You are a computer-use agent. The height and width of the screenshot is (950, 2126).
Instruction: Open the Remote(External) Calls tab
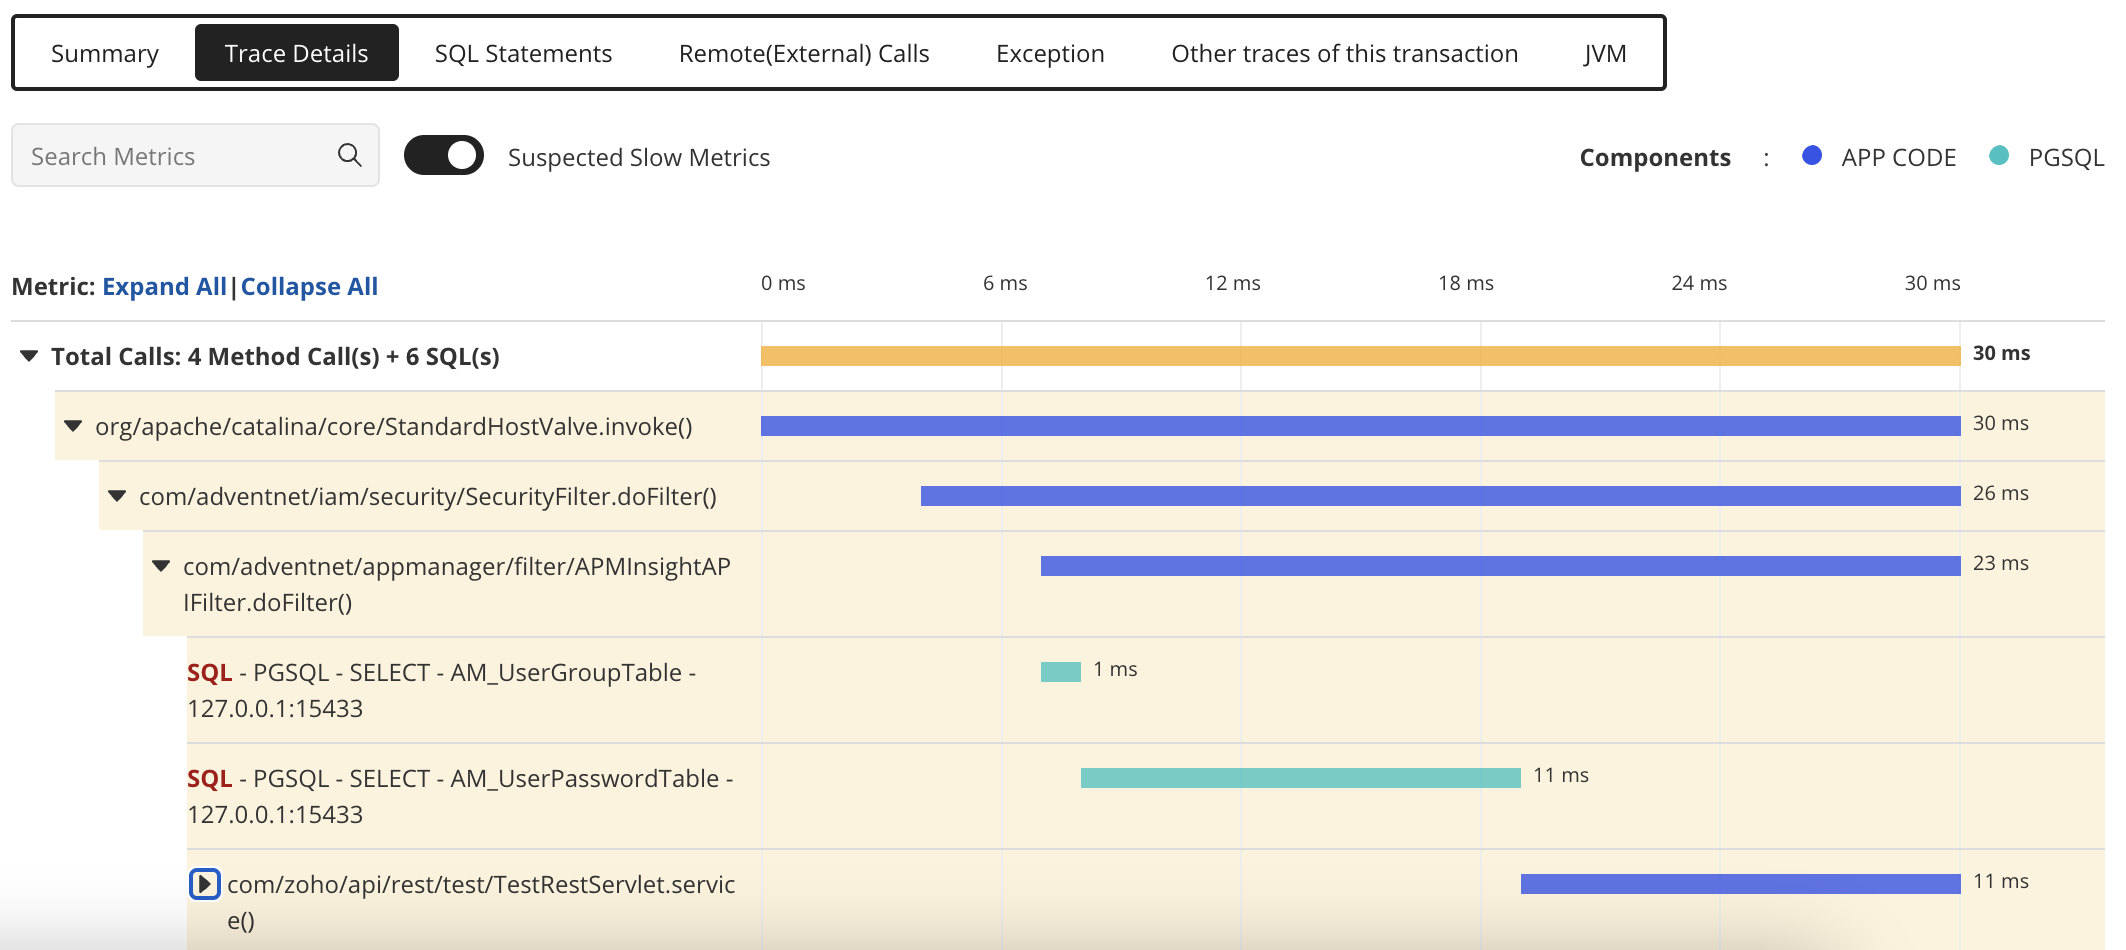pos(804,52)
